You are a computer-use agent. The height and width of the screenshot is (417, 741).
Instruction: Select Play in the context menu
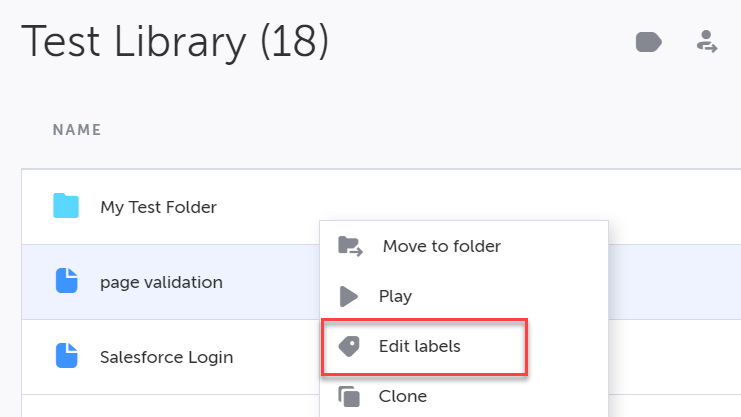(x=395, y=296)
